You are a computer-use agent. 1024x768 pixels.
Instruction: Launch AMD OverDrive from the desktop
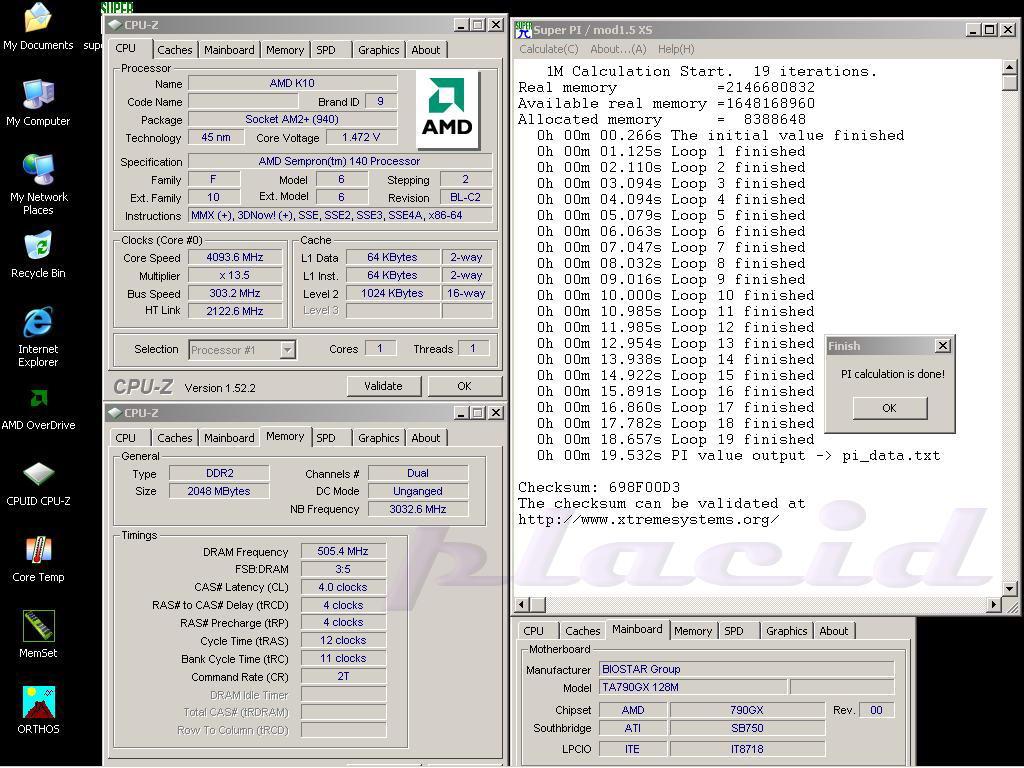38,408
